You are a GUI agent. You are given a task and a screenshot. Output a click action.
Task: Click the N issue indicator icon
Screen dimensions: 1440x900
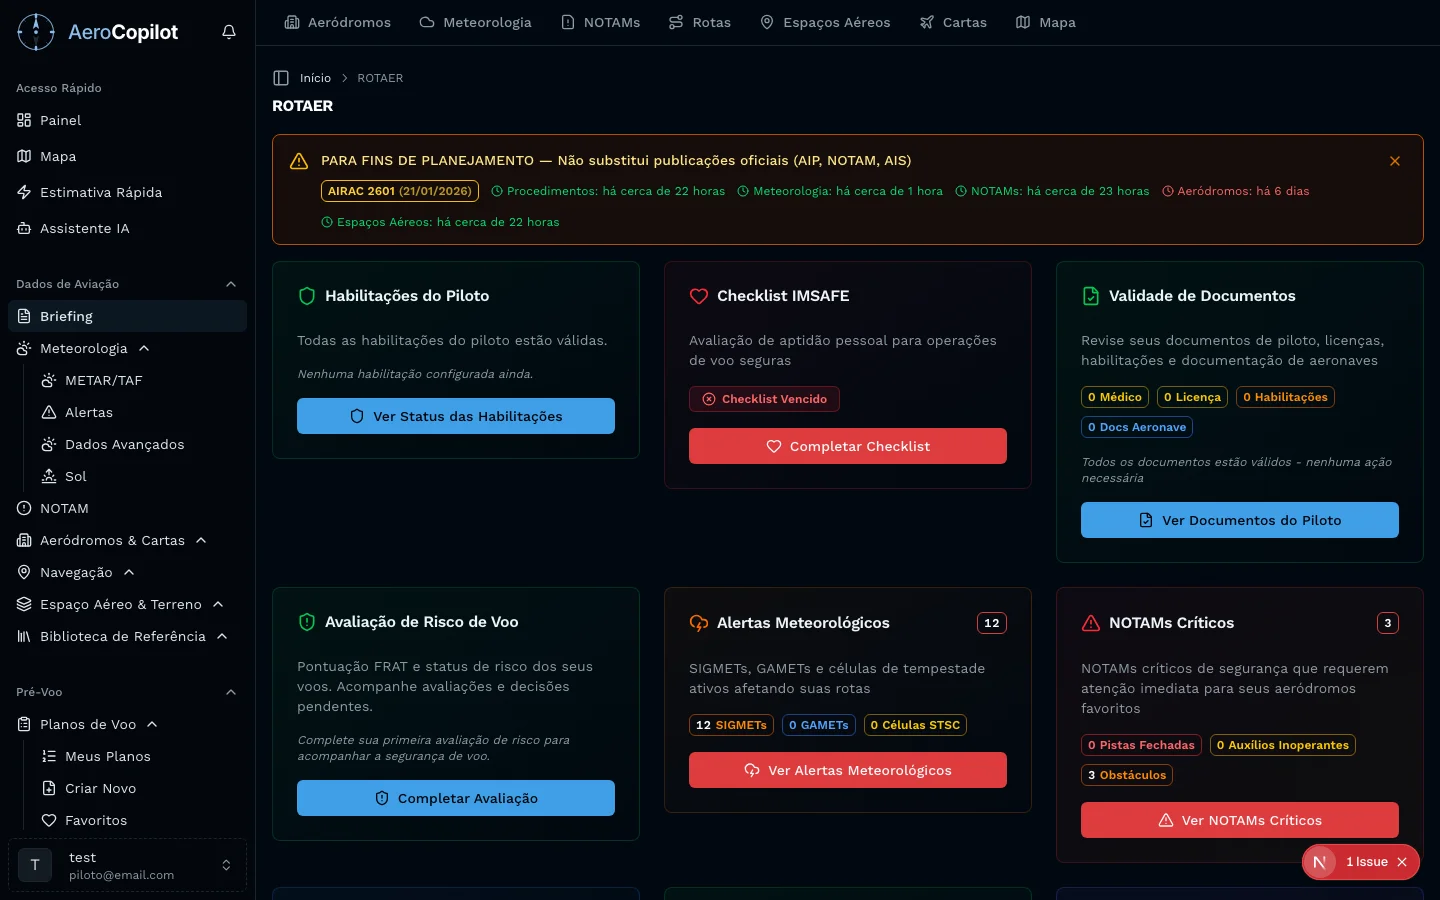coord(1320,862)
